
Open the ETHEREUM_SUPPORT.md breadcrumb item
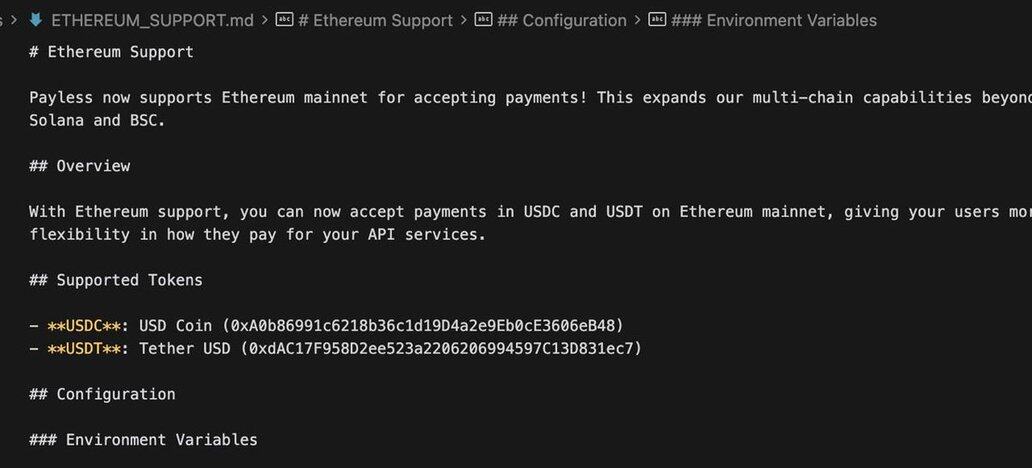(x=152, y=20)
